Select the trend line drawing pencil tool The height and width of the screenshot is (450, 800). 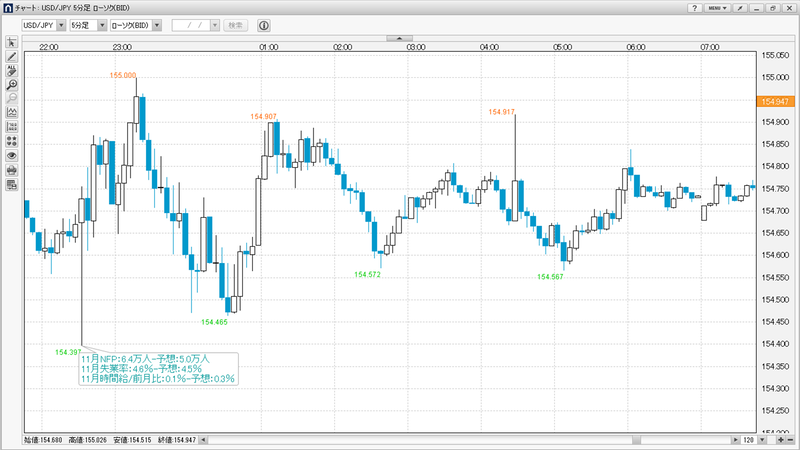tap(11, 57)
